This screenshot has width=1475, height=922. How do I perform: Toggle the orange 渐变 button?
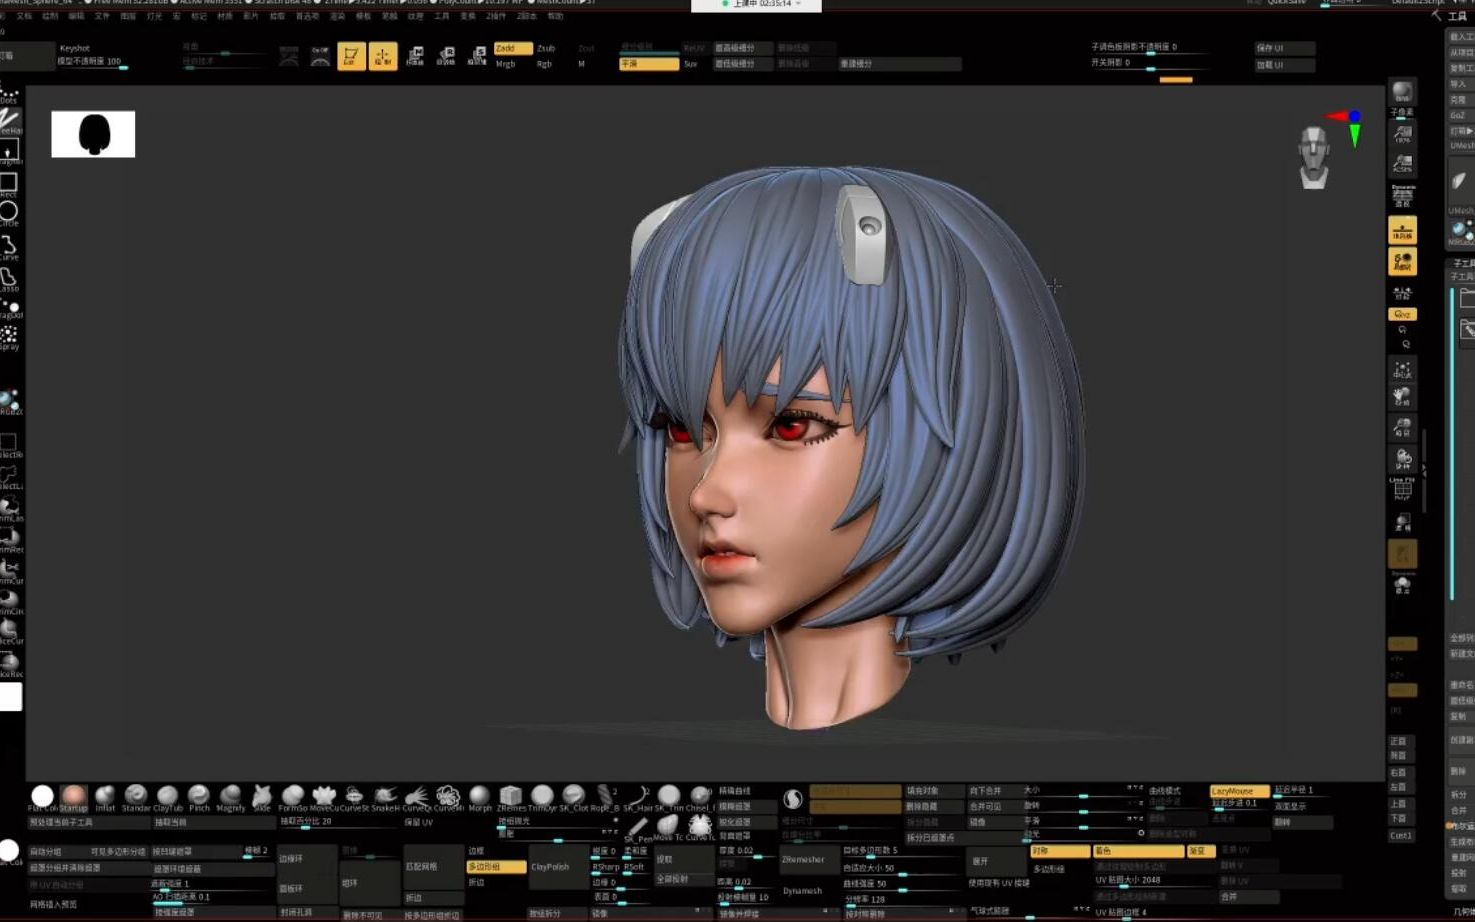(1201, 851)
